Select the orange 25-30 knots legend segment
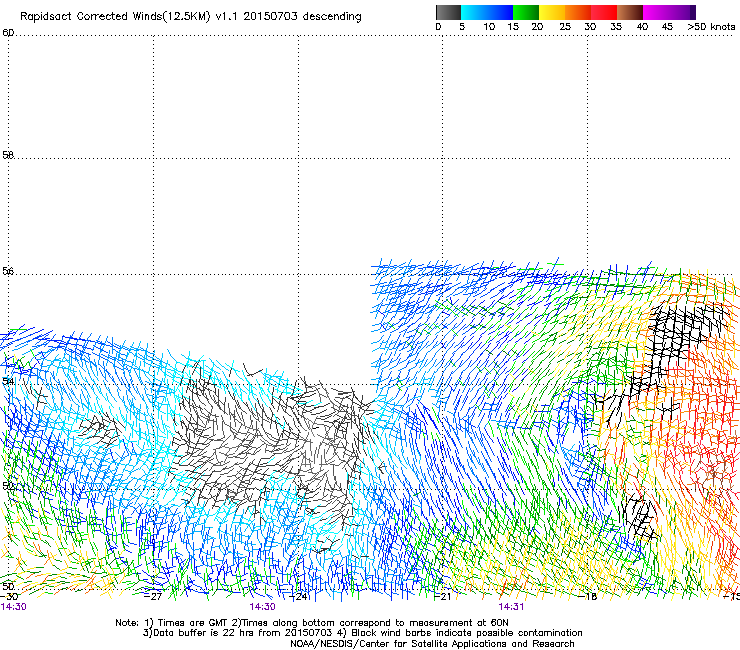 pyautogui.click(x=578, y=12)
